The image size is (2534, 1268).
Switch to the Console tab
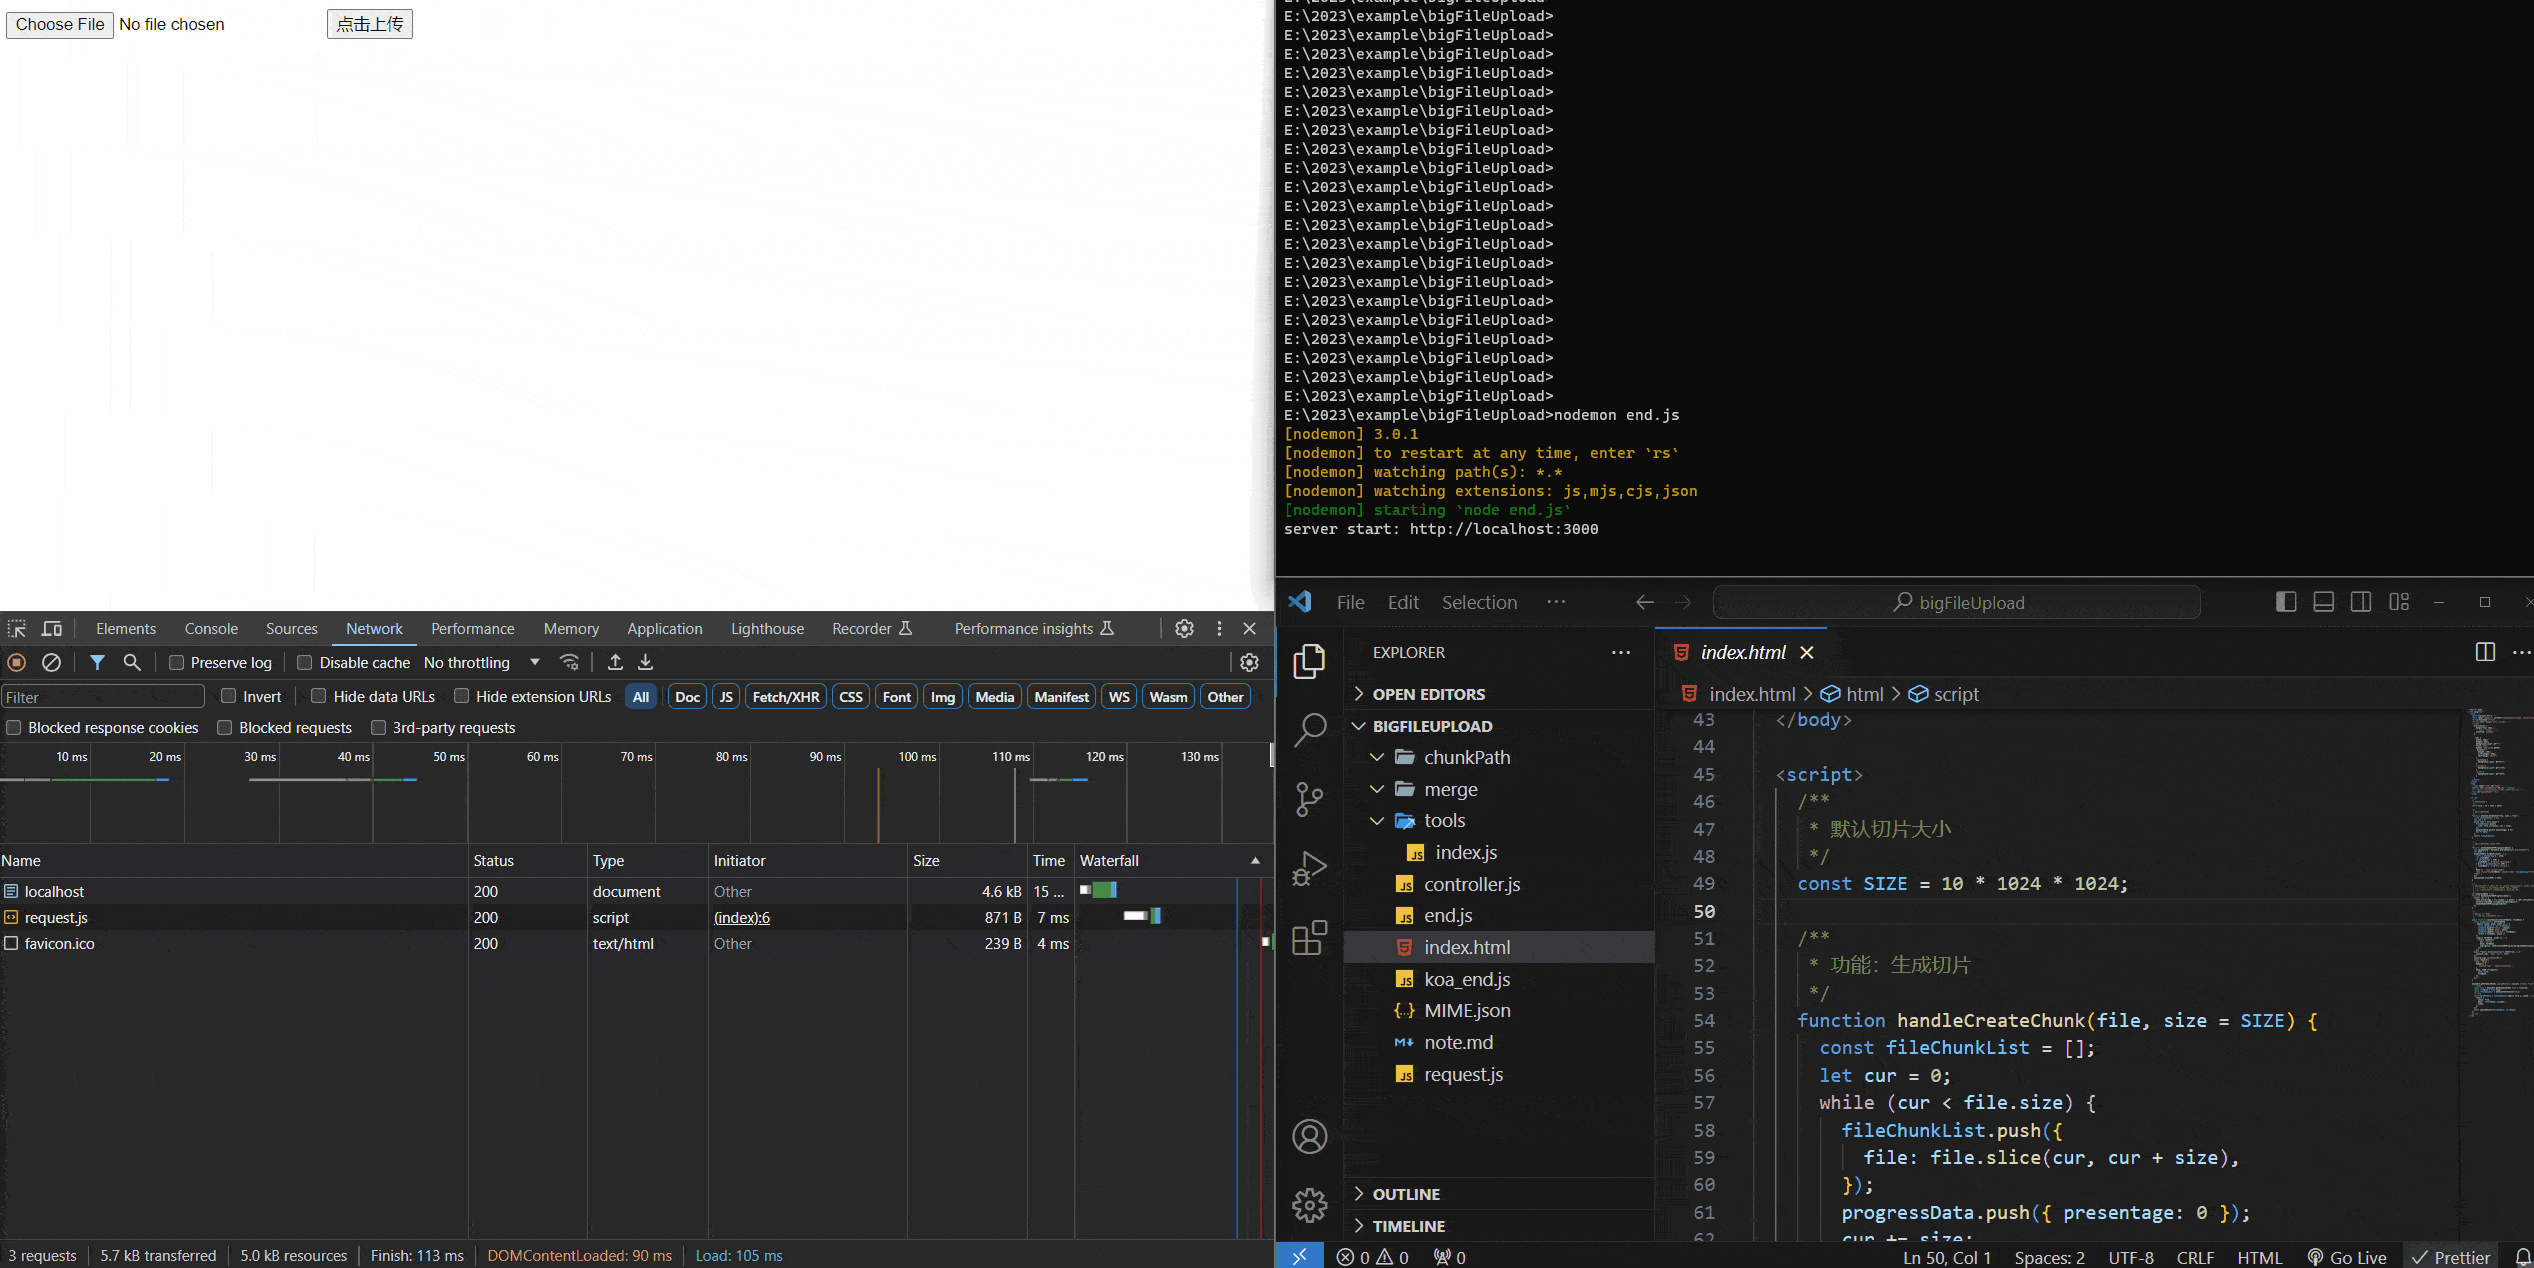click(211, 628)
